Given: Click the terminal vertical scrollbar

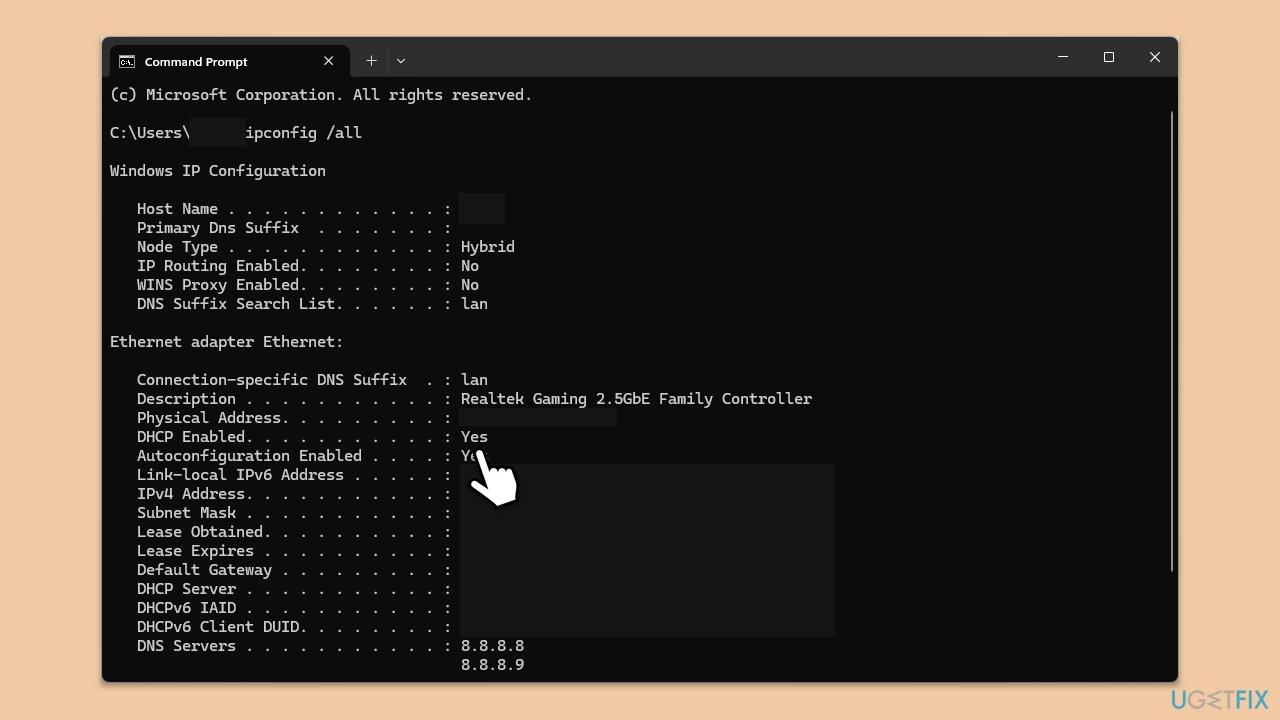Looking at the screenshot, I should coord(1172,340).
